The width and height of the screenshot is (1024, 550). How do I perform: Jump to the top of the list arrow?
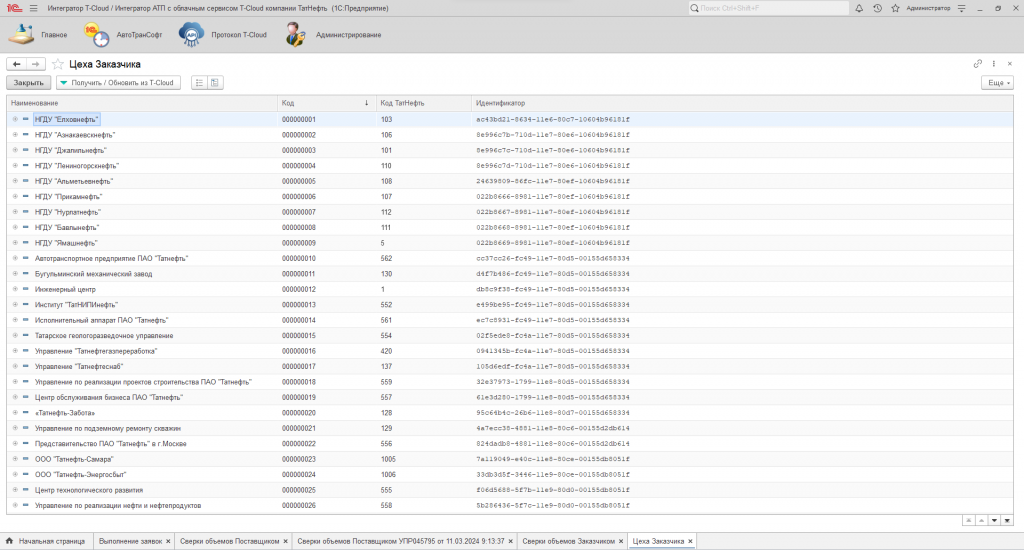[968, 521]
